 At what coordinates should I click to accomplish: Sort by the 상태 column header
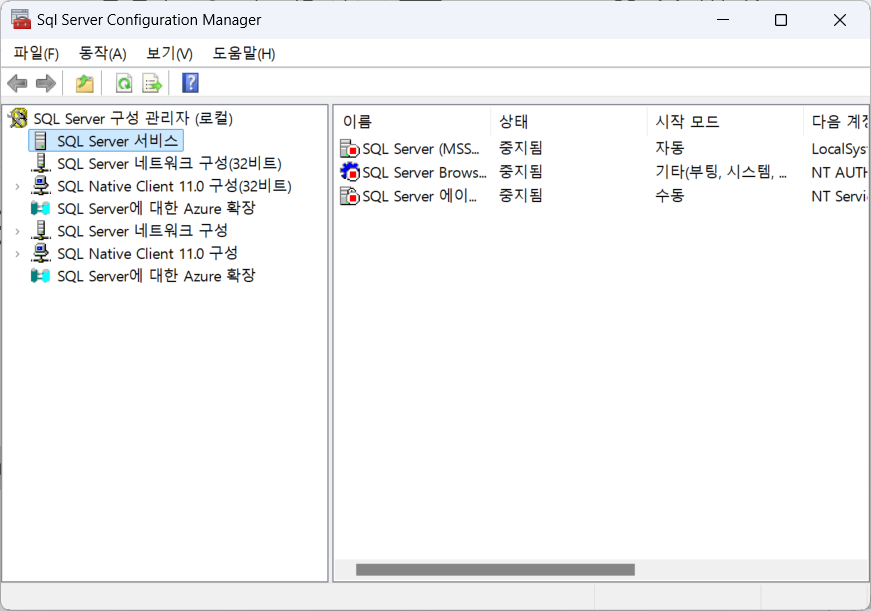tap(569, 122)
